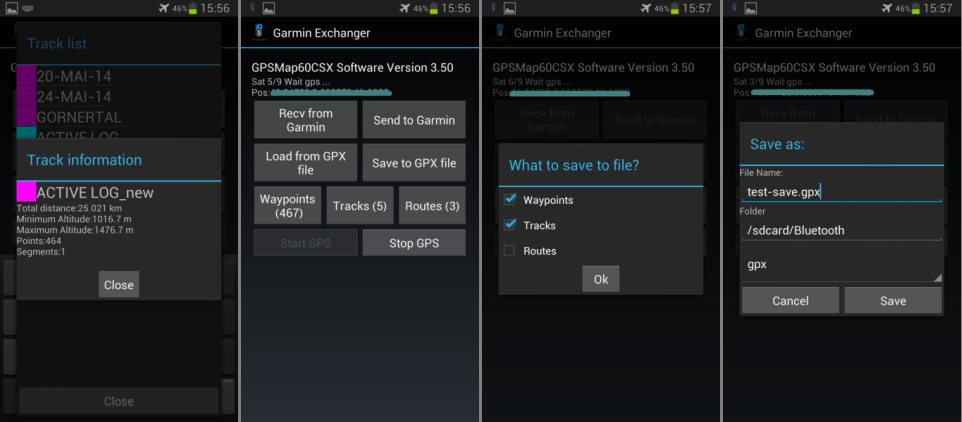The width and height of the screenshot is (962, 422).
Task: Tap the 'Total distance:25.021 km' line
Action: (x=69, y=208)
